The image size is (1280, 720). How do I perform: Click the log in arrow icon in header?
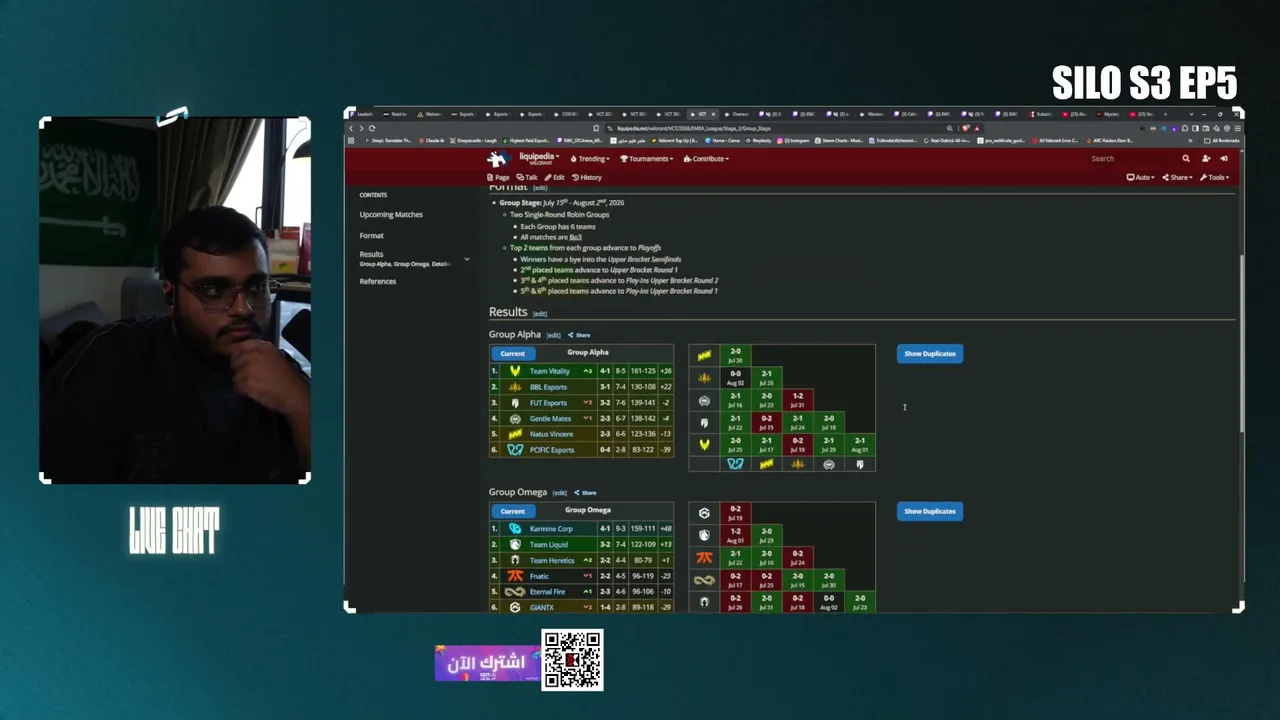[x=1224, y=159]
